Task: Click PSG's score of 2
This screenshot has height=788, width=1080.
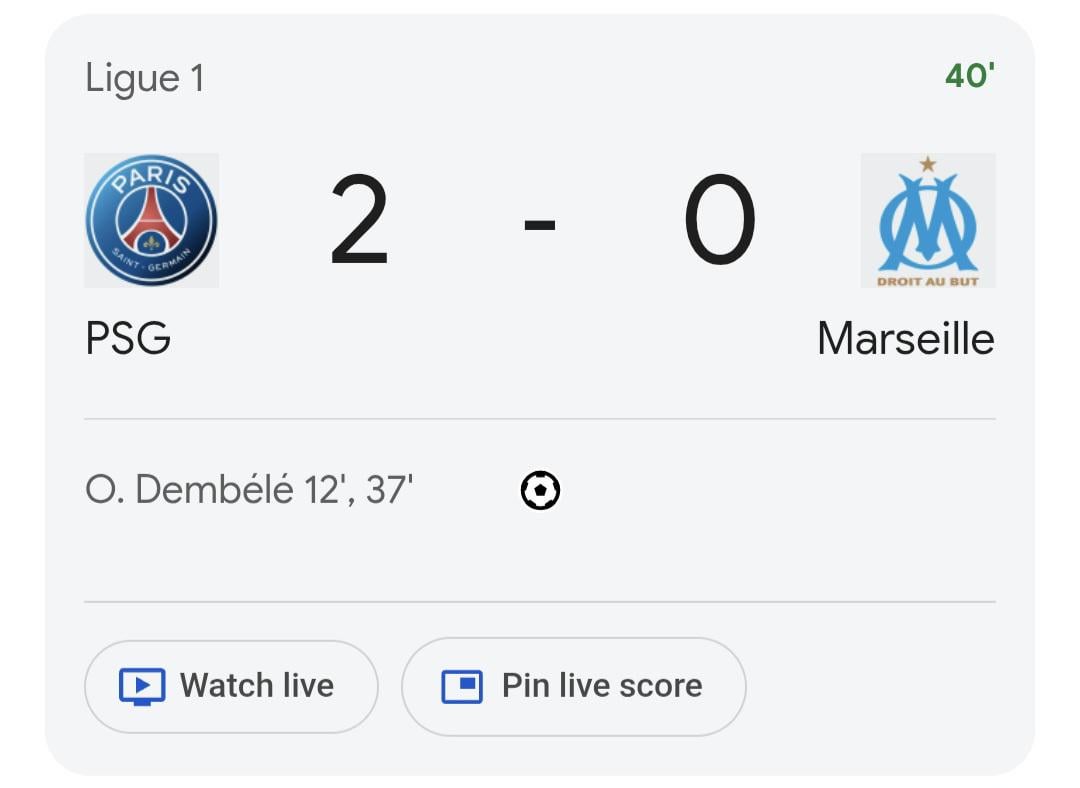Action: (359, 222)
